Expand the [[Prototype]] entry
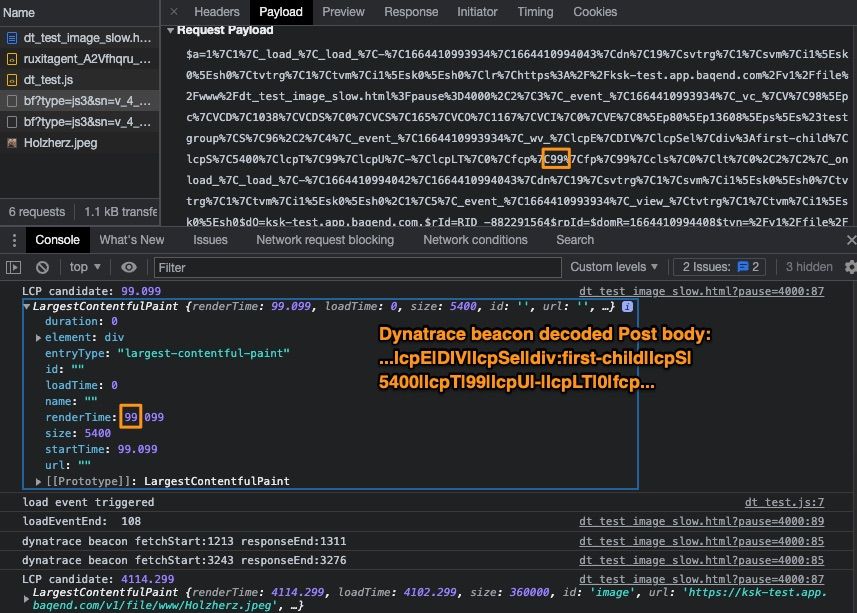The width and height of the screenshot is (857, 613). tap(39, 481)
